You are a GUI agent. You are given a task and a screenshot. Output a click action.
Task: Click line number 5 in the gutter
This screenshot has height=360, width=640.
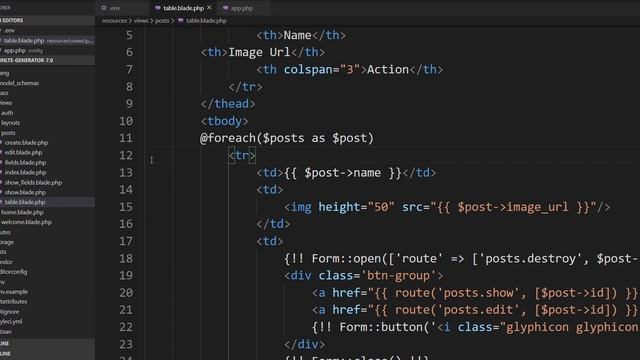tap(129, 36)
